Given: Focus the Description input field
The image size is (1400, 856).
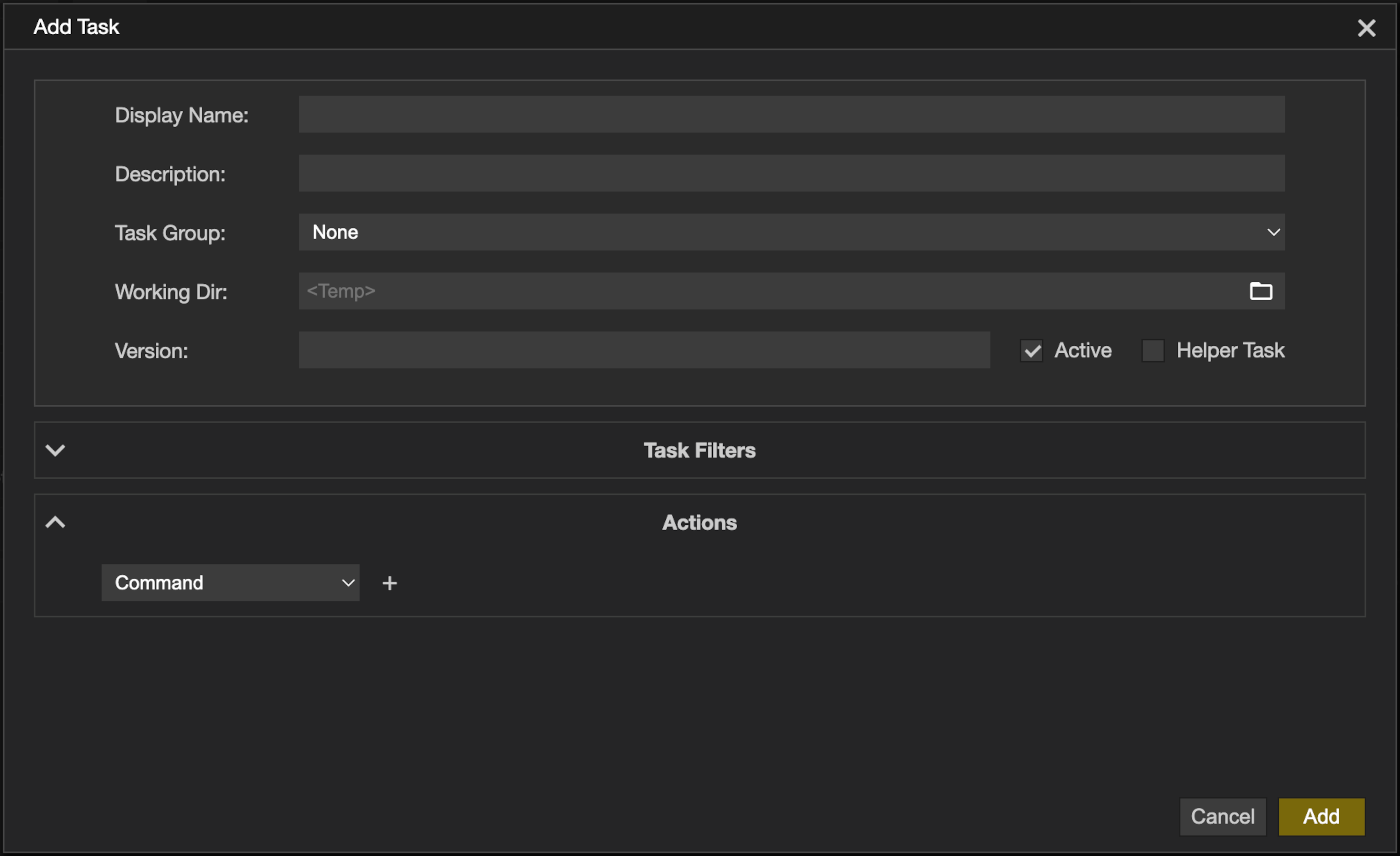Looking at the screenshot, I should click(792, 173).
